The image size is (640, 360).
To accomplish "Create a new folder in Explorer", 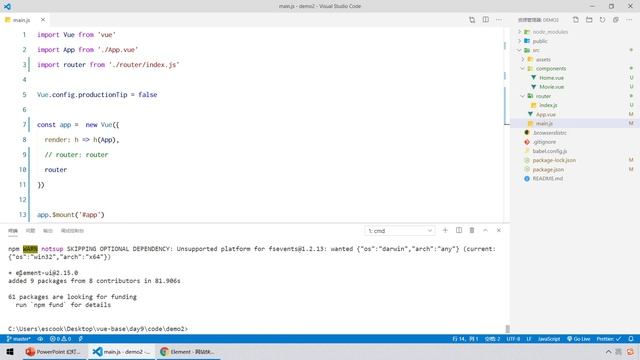I will click(589, 20).
